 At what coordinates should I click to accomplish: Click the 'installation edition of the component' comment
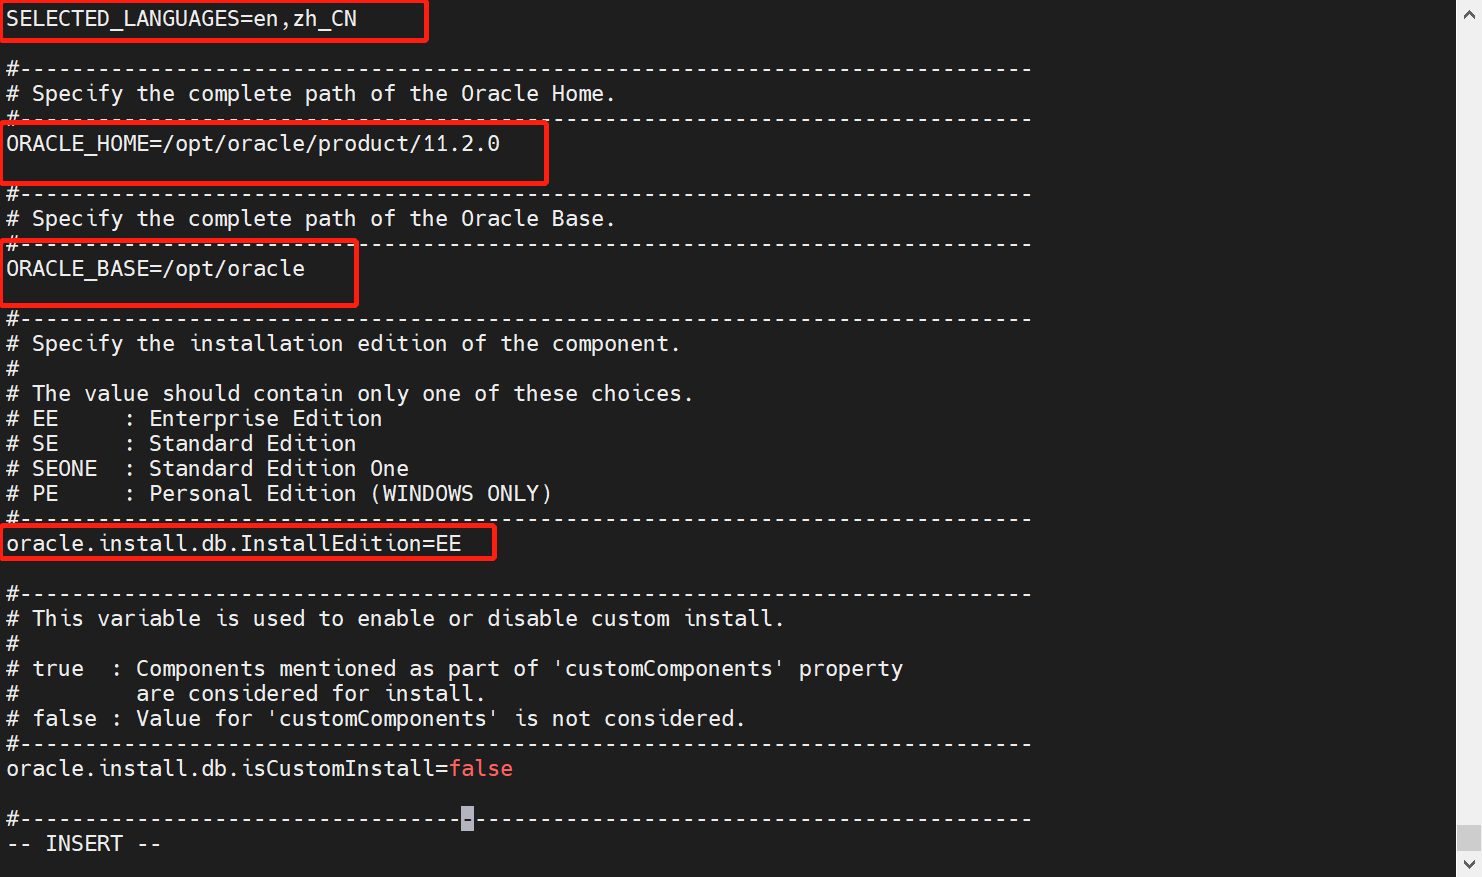pyautogui.click(x=343, y=344)
